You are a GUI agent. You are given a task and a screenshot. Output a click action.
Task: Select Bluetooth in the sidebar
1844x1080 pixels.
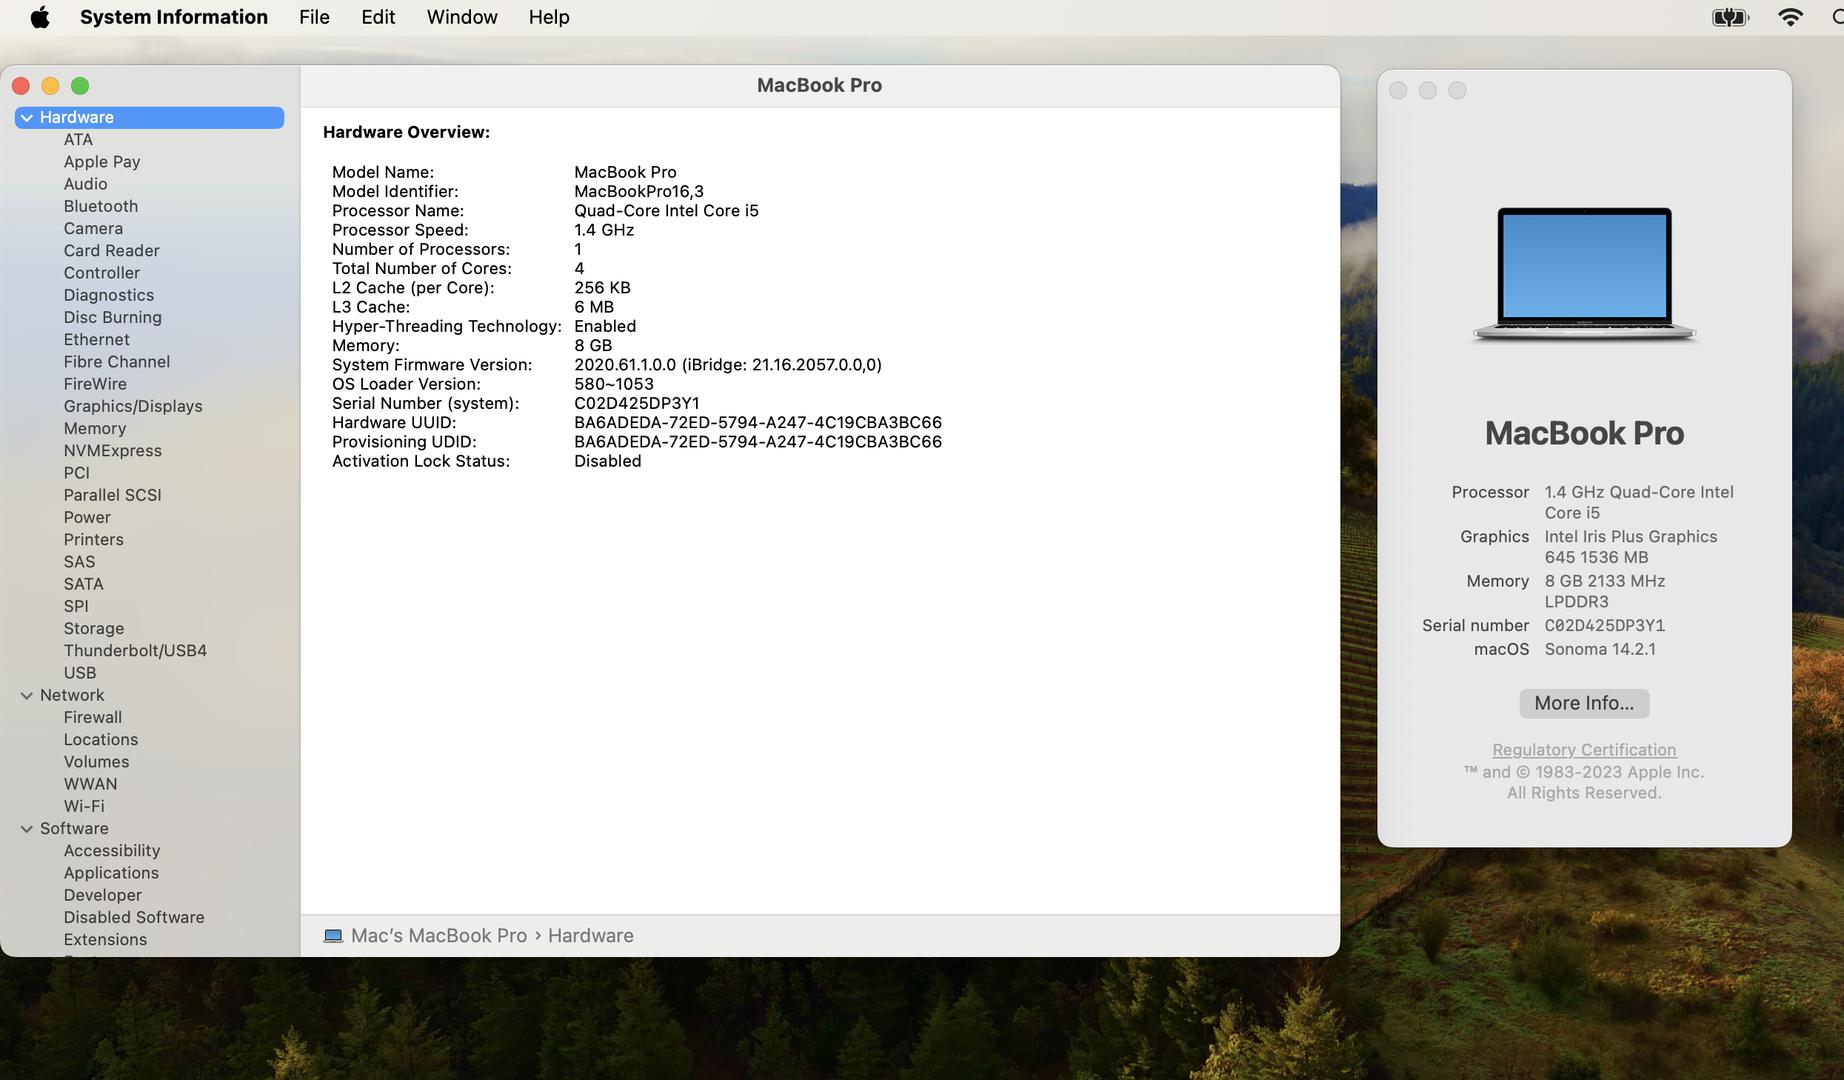101,206
